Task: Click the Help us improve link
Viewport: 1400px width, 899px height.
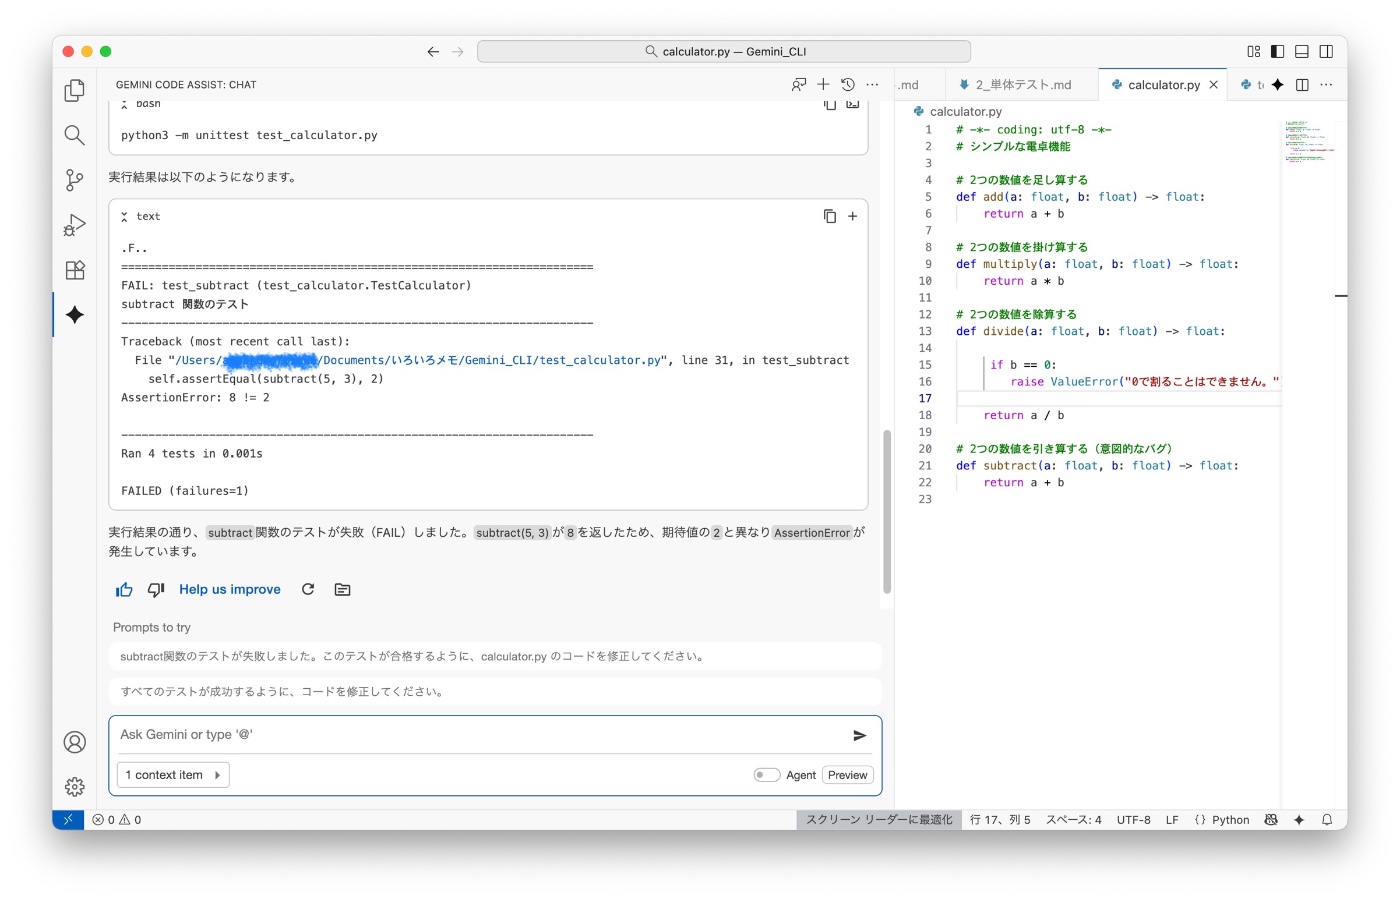Action: [x=230, y=590]
